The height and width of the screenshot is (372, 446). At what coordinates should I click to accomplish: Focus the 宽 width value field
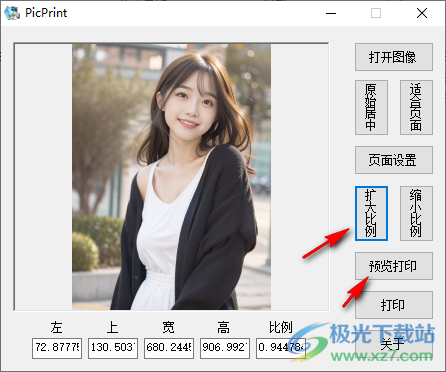[169, 348]
